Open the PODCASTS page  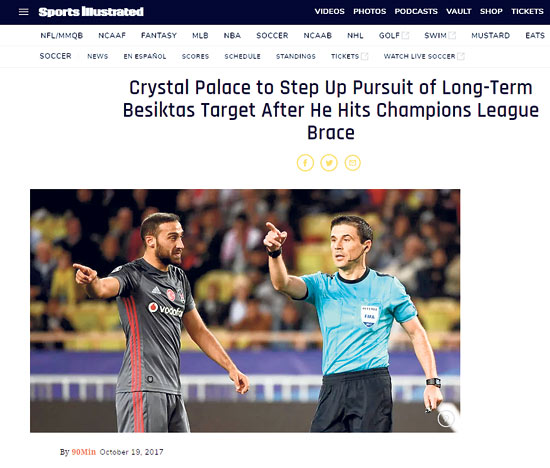tap(416, 12)
